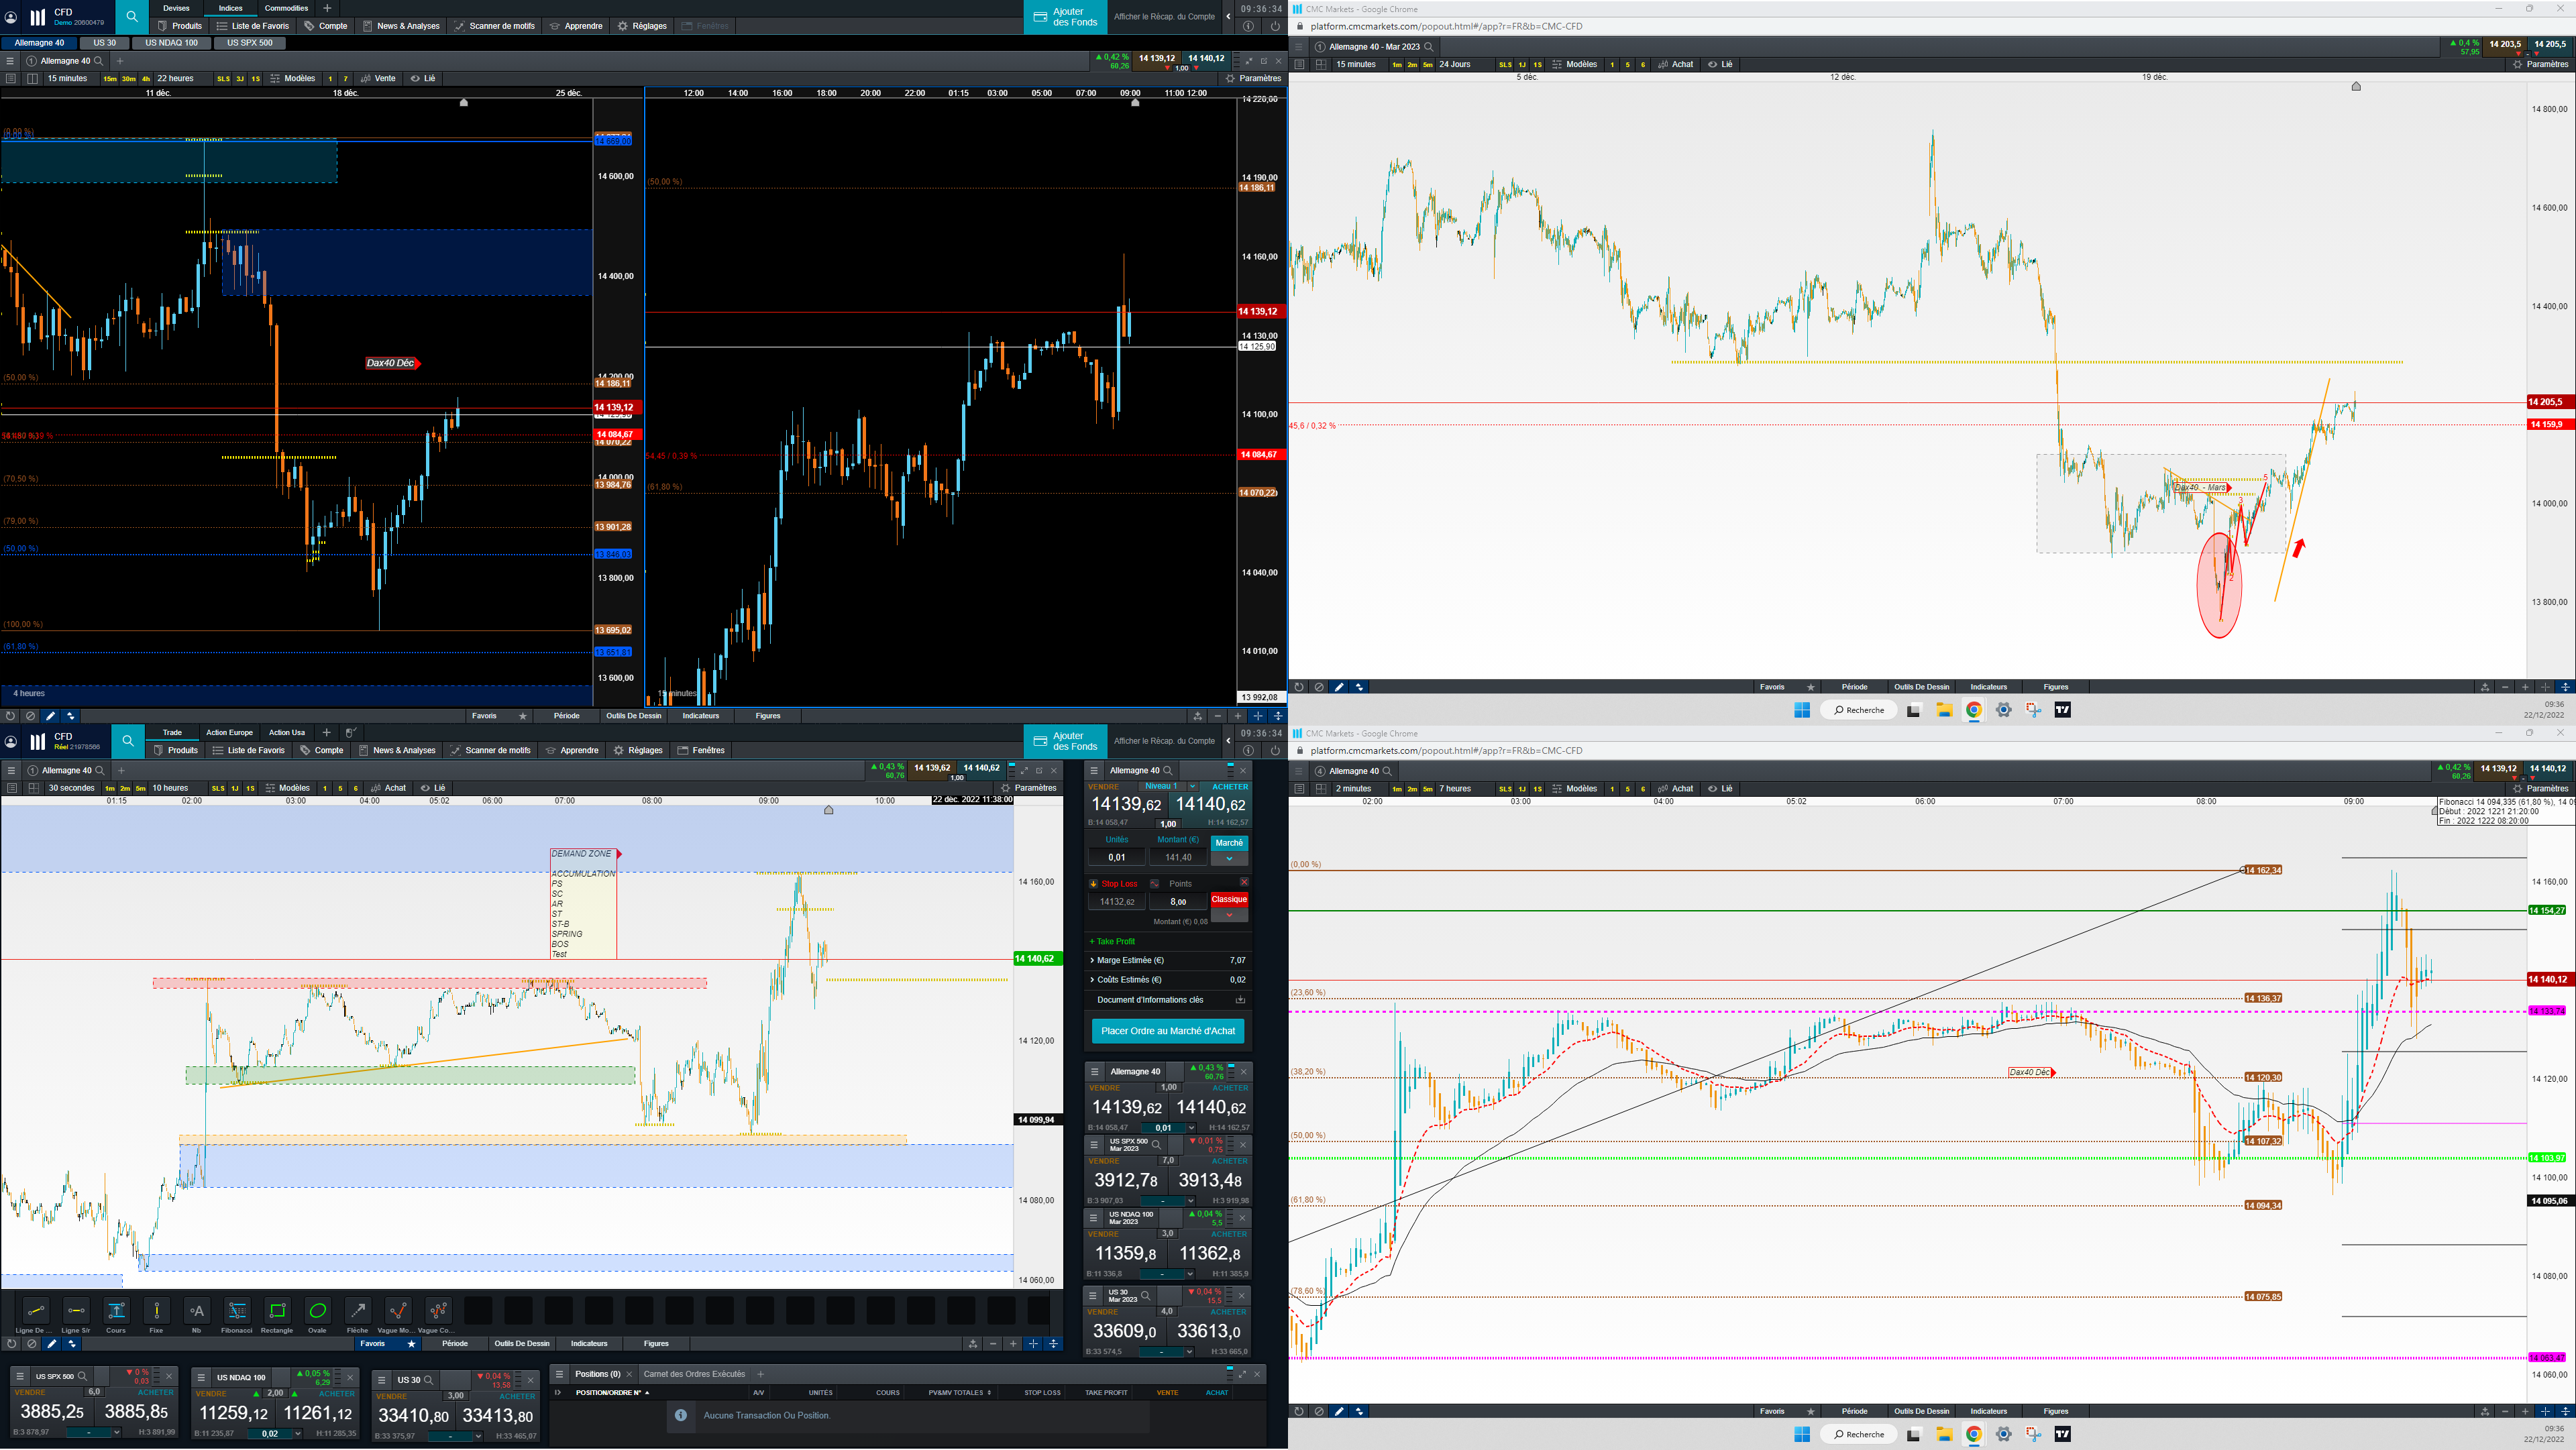Expand Marge Estimée (€) row
2576x1450 pixels.
(1130, 960)
